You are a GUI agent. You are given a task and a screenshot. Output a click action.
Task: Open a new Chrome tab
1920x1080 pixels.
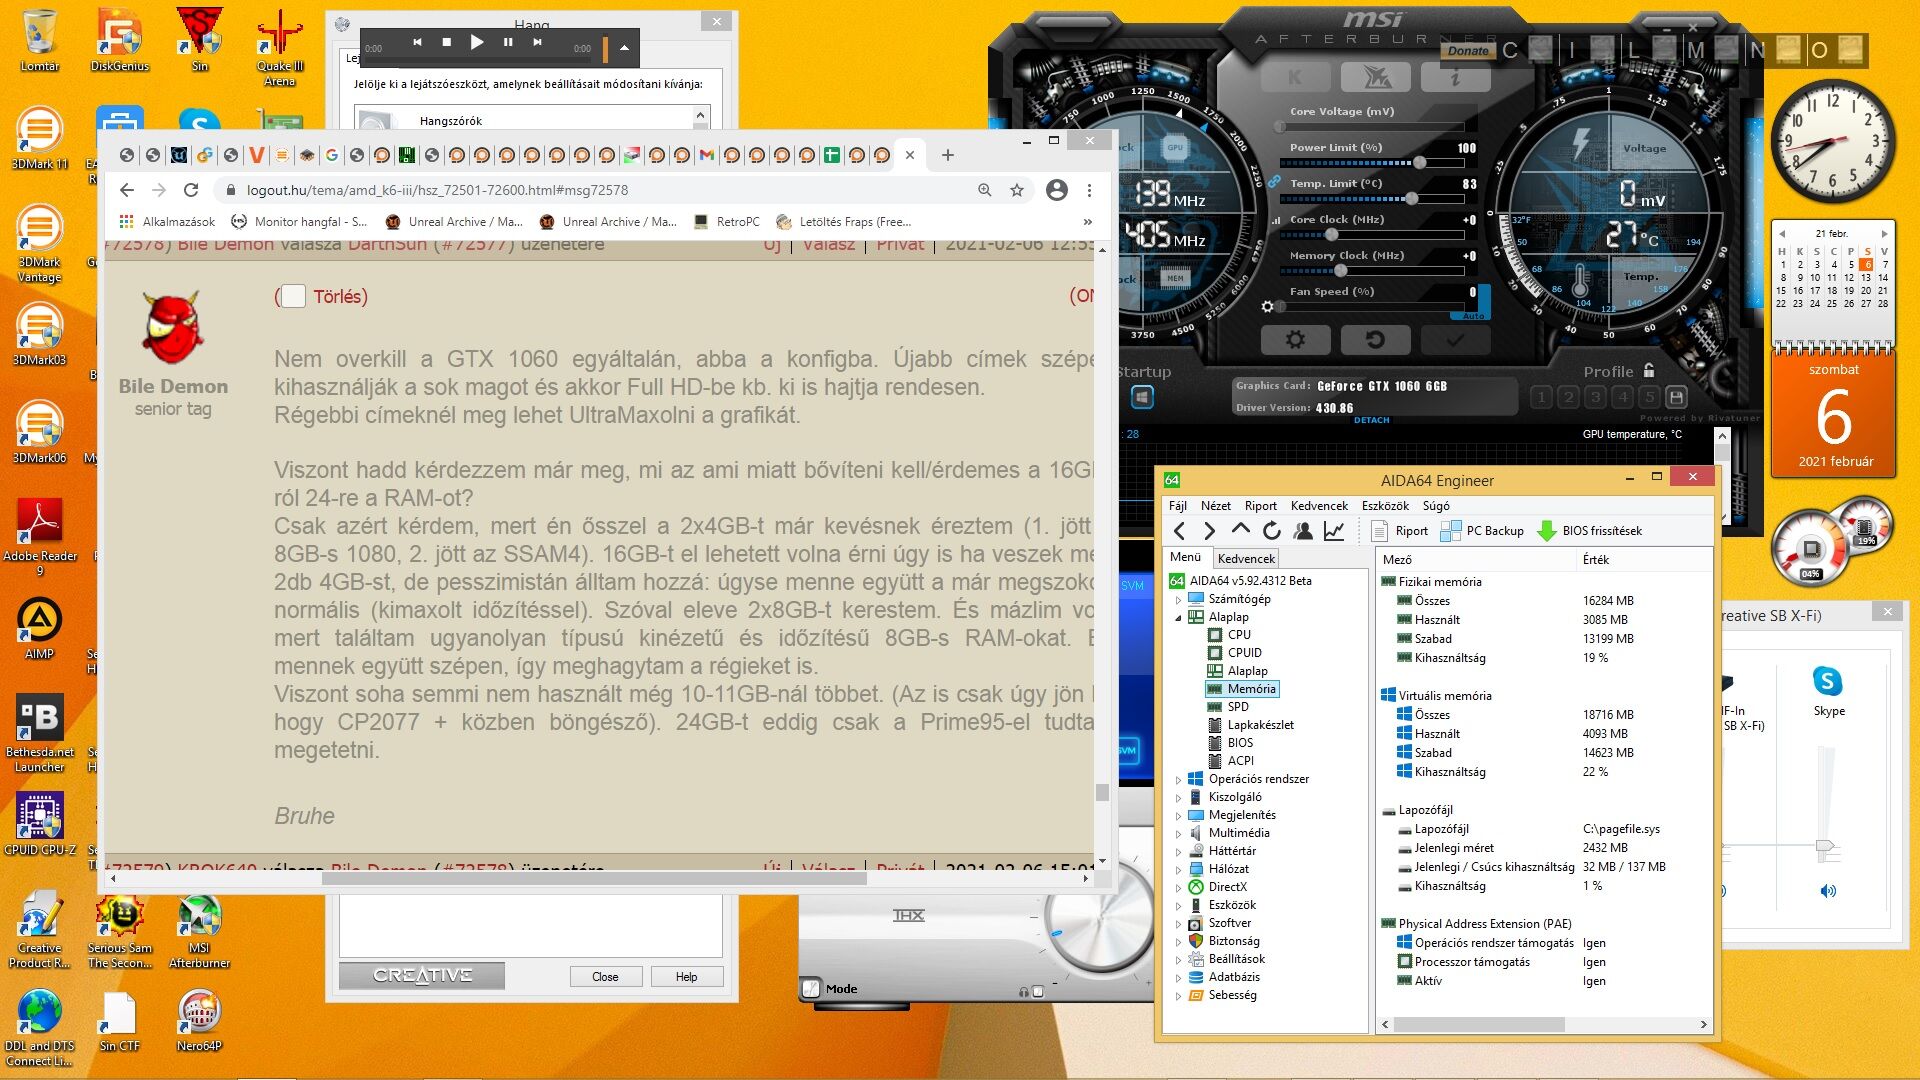[x=948, y=155]
